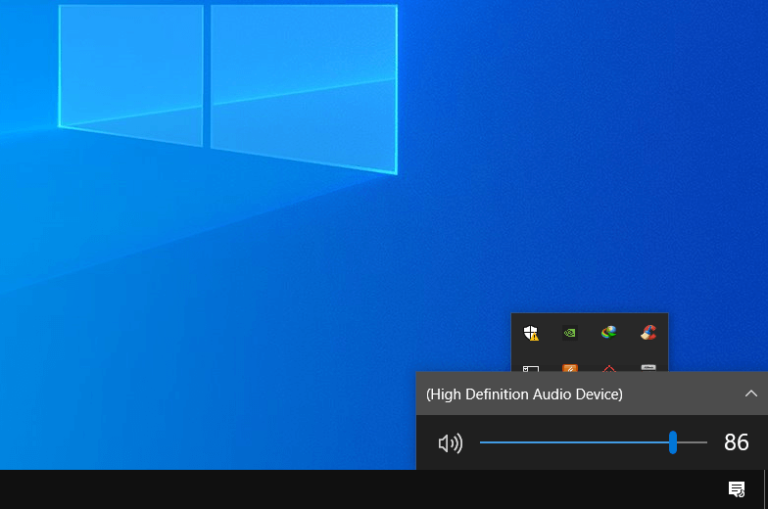Screen dimensions: 768x509
Task: Open Windows Security shield tray icon
Action: 531,333
